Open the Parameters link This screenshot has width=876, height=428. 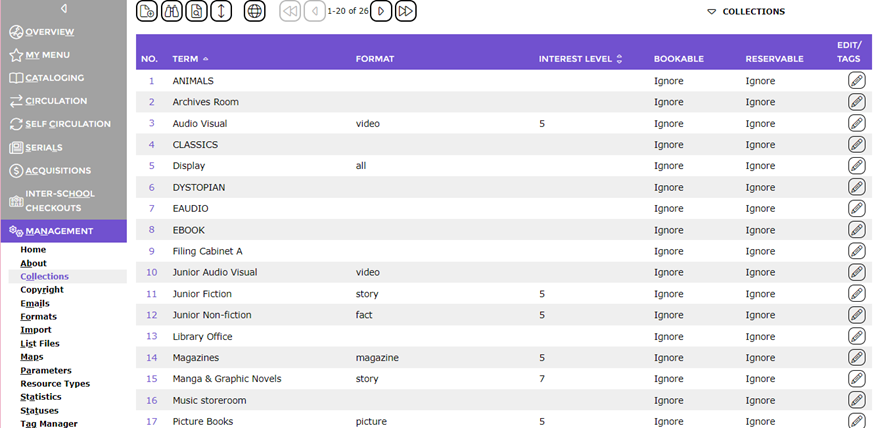coord(46,370)
